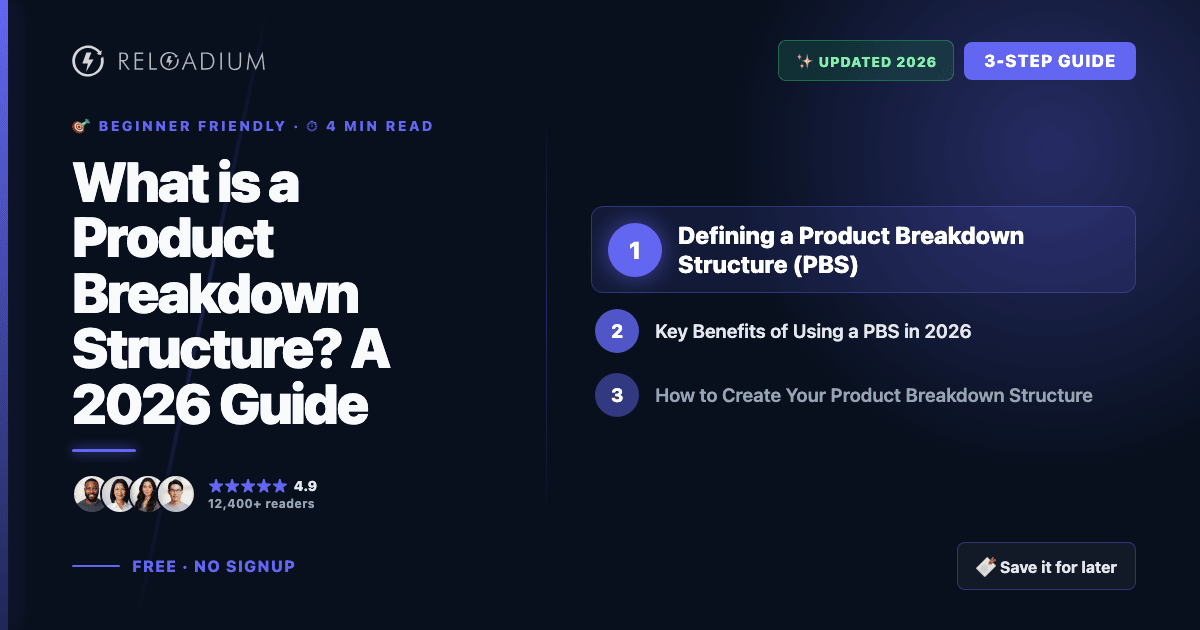Click the '12,400+ readers' text
The width and height of the screenshot is (1200, 630).
261,504
